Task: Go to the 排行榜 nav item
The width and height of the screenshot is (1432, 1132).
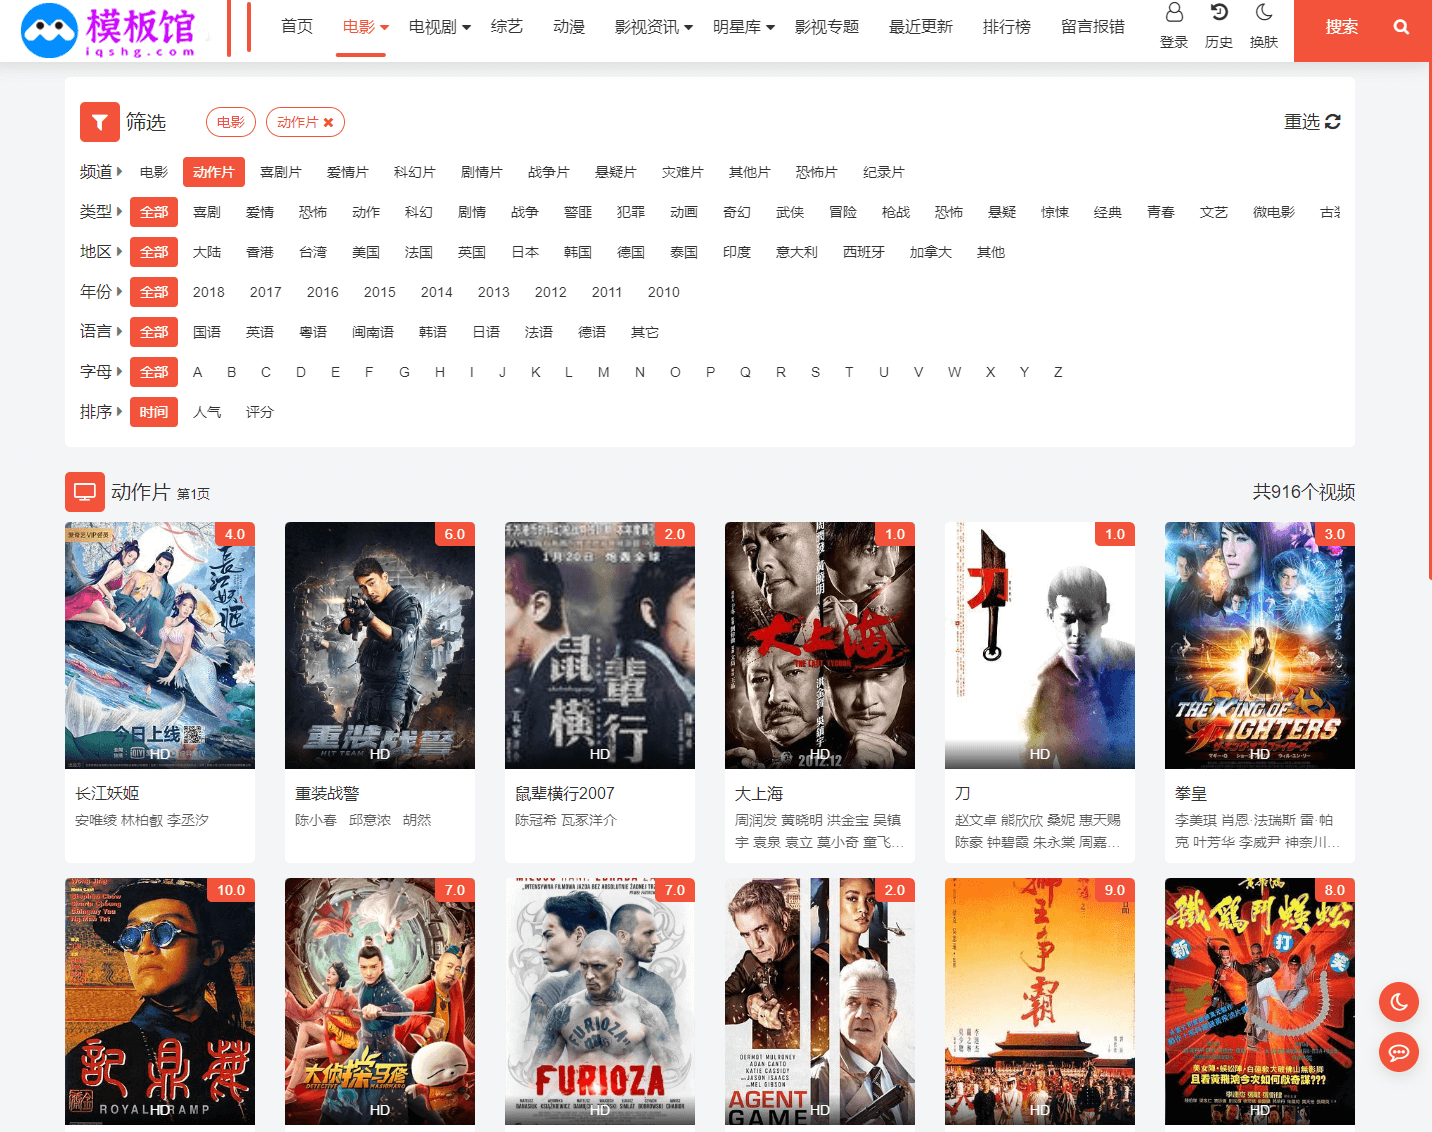Action: (1006, 27)
